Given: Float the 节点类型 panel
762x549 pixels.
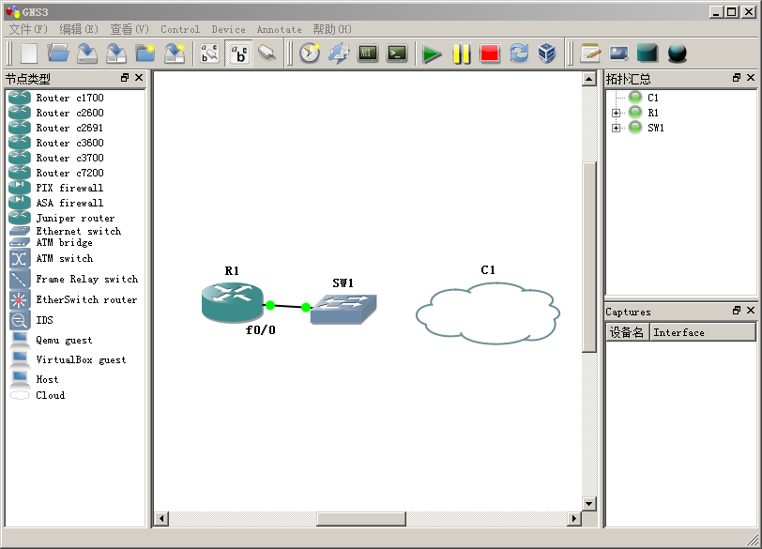Looking at the screenshot, I should [x=125, y=78].
